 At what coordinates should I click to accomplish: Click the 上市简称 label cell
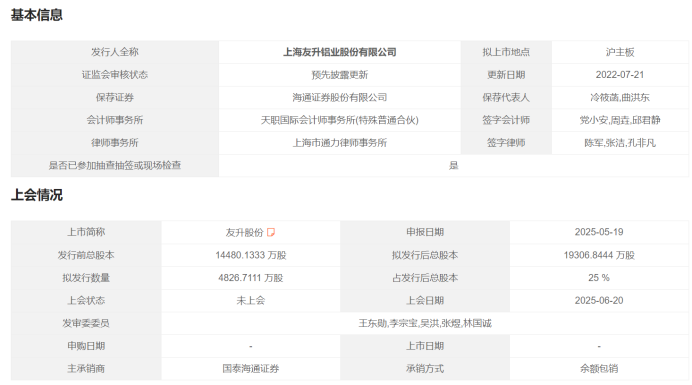point(86,232)
